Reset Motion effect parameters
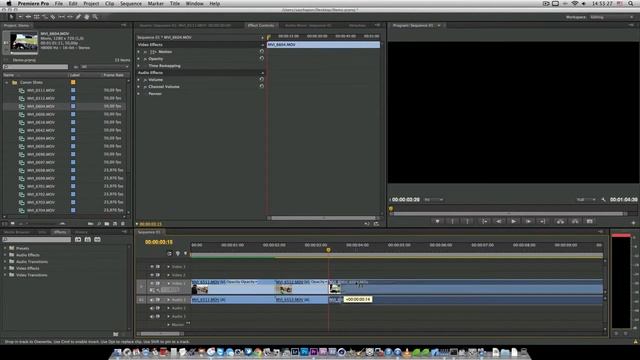 click(x=262, y=51)
